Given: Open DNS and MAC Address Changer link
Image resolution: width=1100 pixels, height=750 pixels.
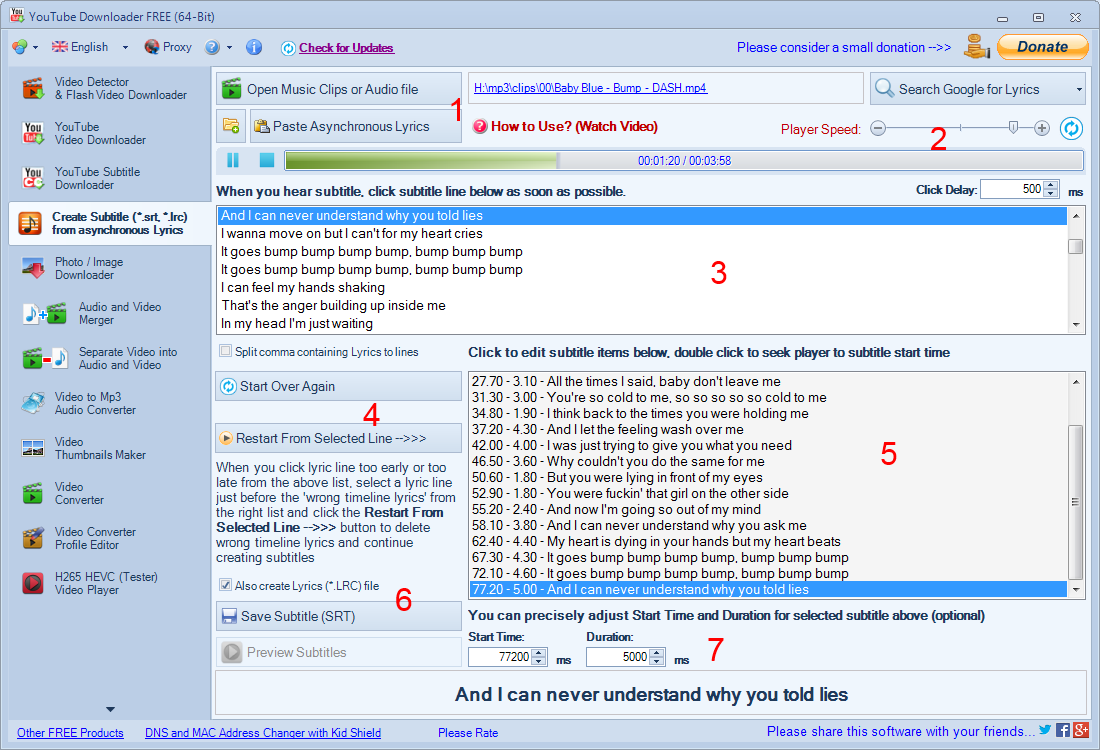Looking at the screenshot, I should (263, 733).
